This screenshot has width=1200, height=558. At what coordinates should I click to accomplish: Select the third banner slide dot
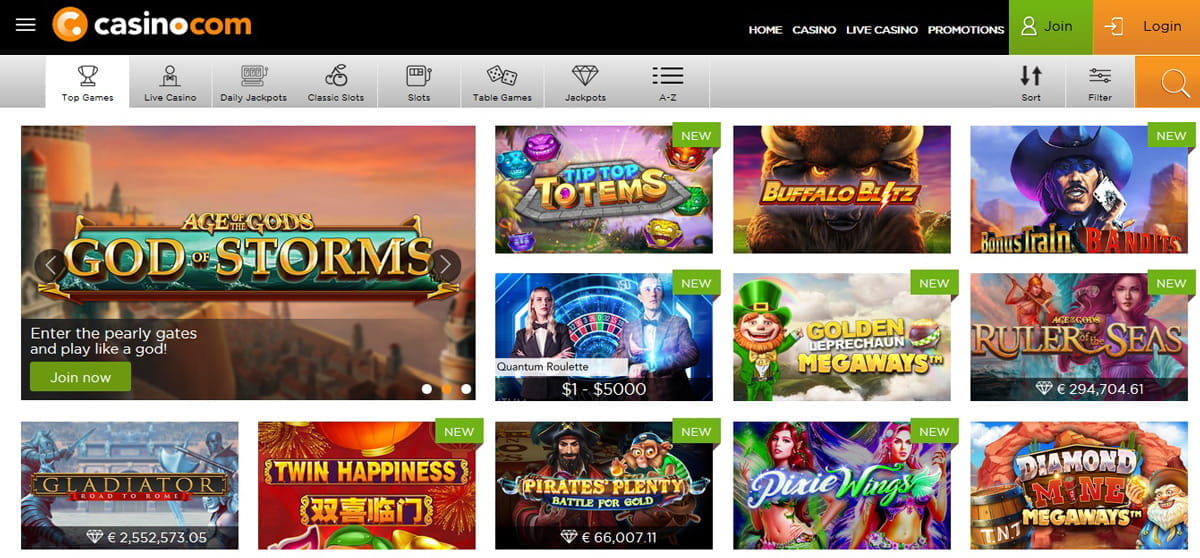pyautogui.click(x=466, y=389)
